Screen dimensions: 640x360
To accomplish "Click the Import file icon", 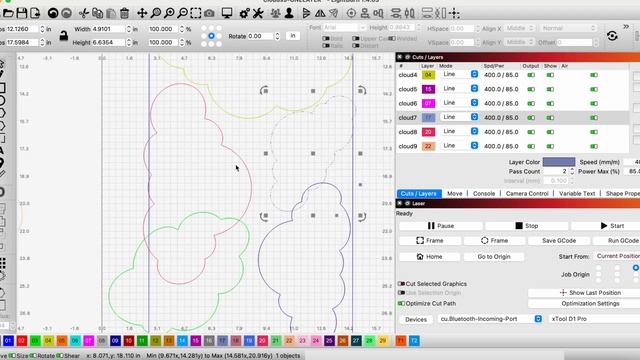I will (35, 13).
